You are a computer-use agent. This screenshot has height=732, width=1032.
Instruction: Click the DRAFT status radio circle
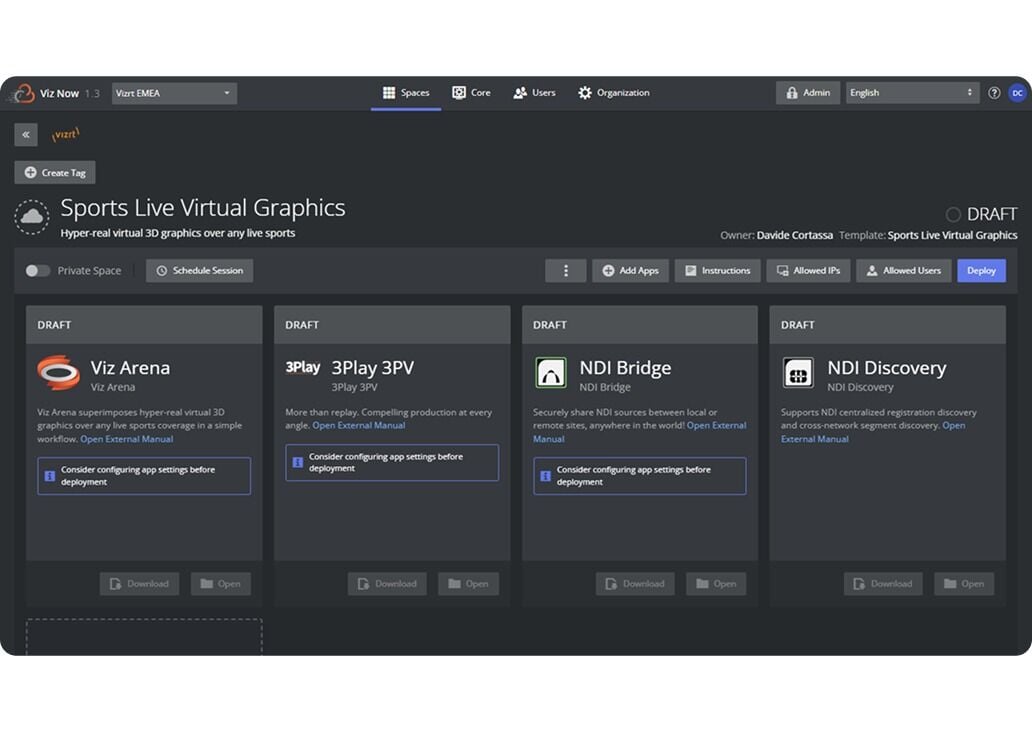[x=953, y=214]
